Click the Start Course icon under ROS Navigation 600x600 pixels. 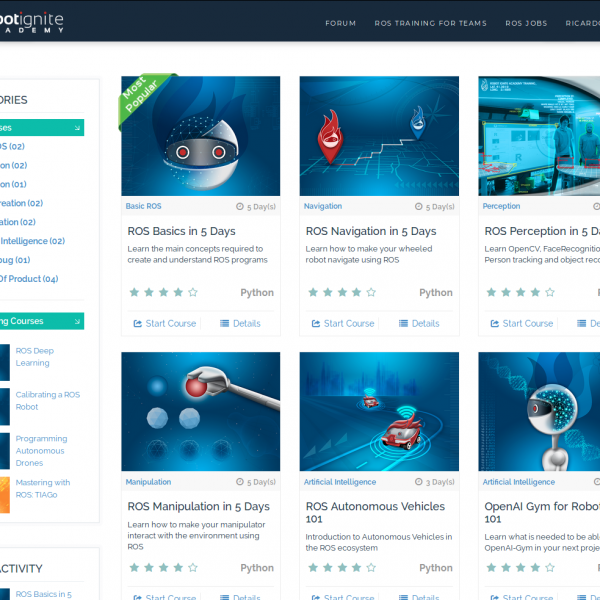(316, 324)
